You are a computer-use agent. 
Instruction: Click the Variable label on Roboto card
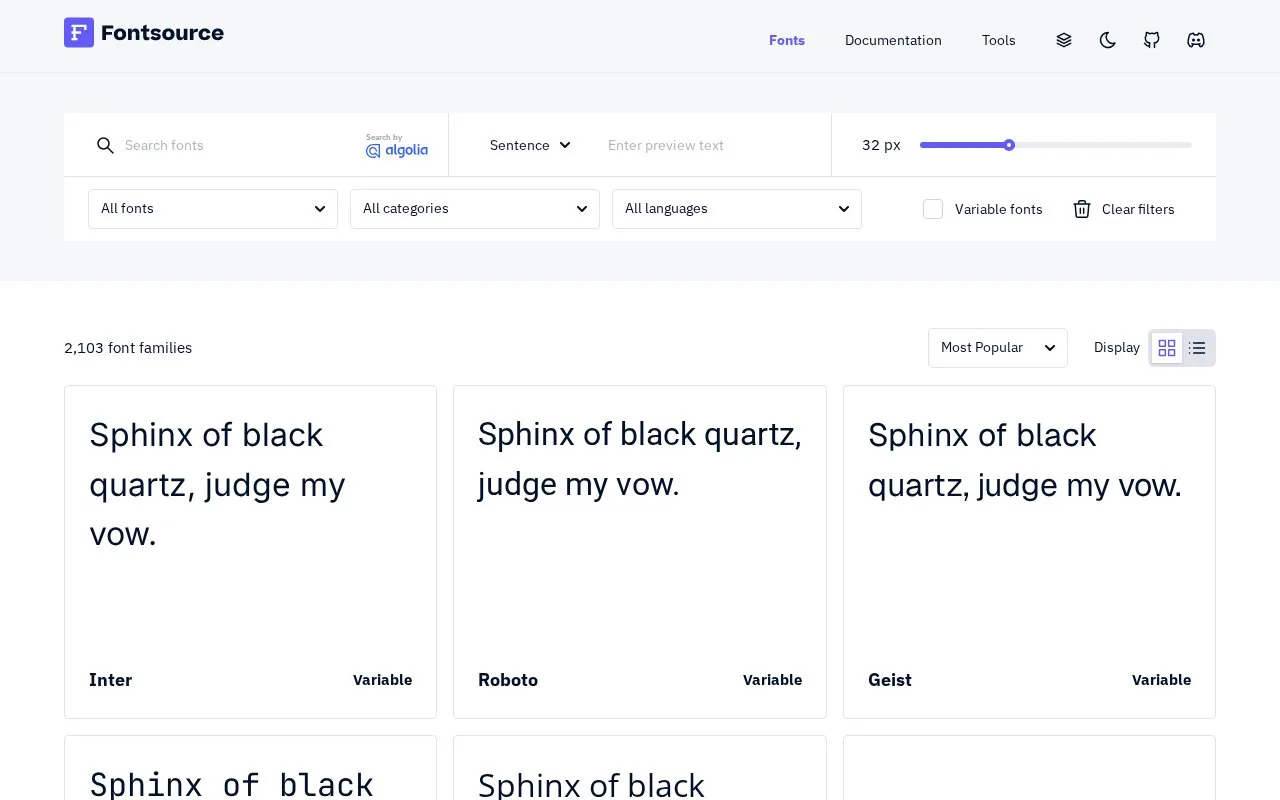772,680
